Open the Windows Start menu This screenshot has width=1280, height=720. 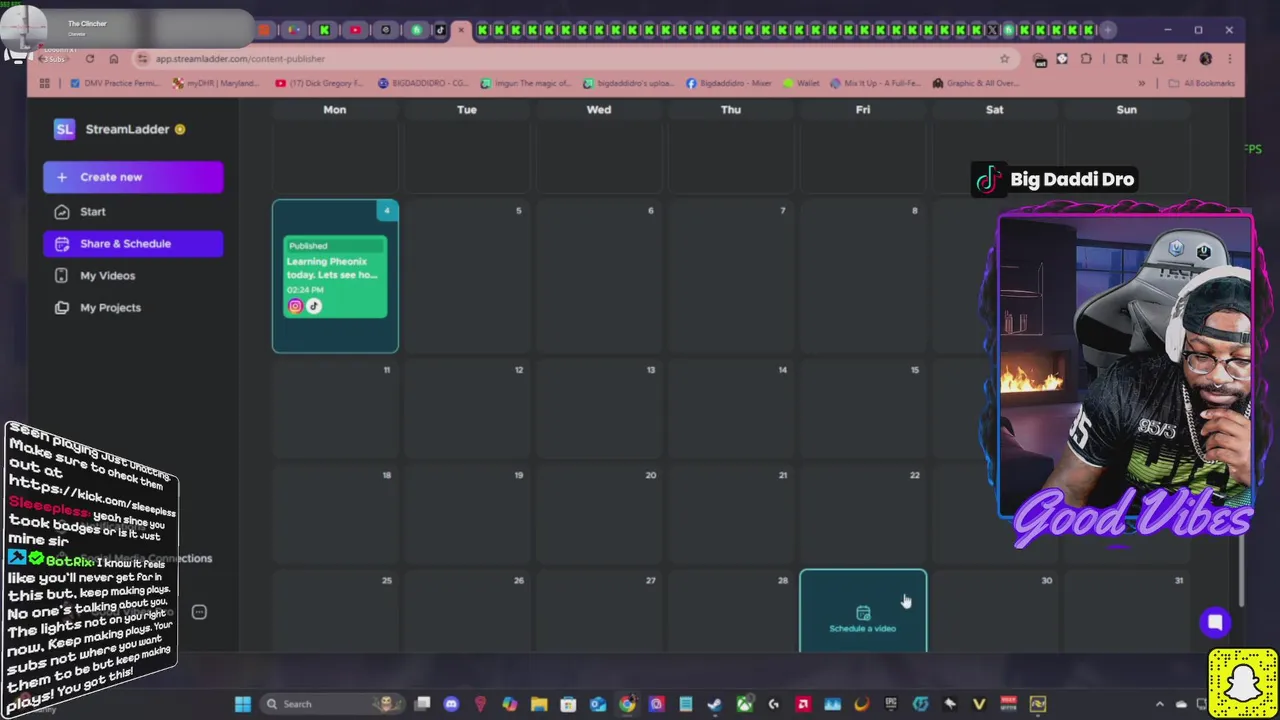pyautogui.click(x=243, y=704)
